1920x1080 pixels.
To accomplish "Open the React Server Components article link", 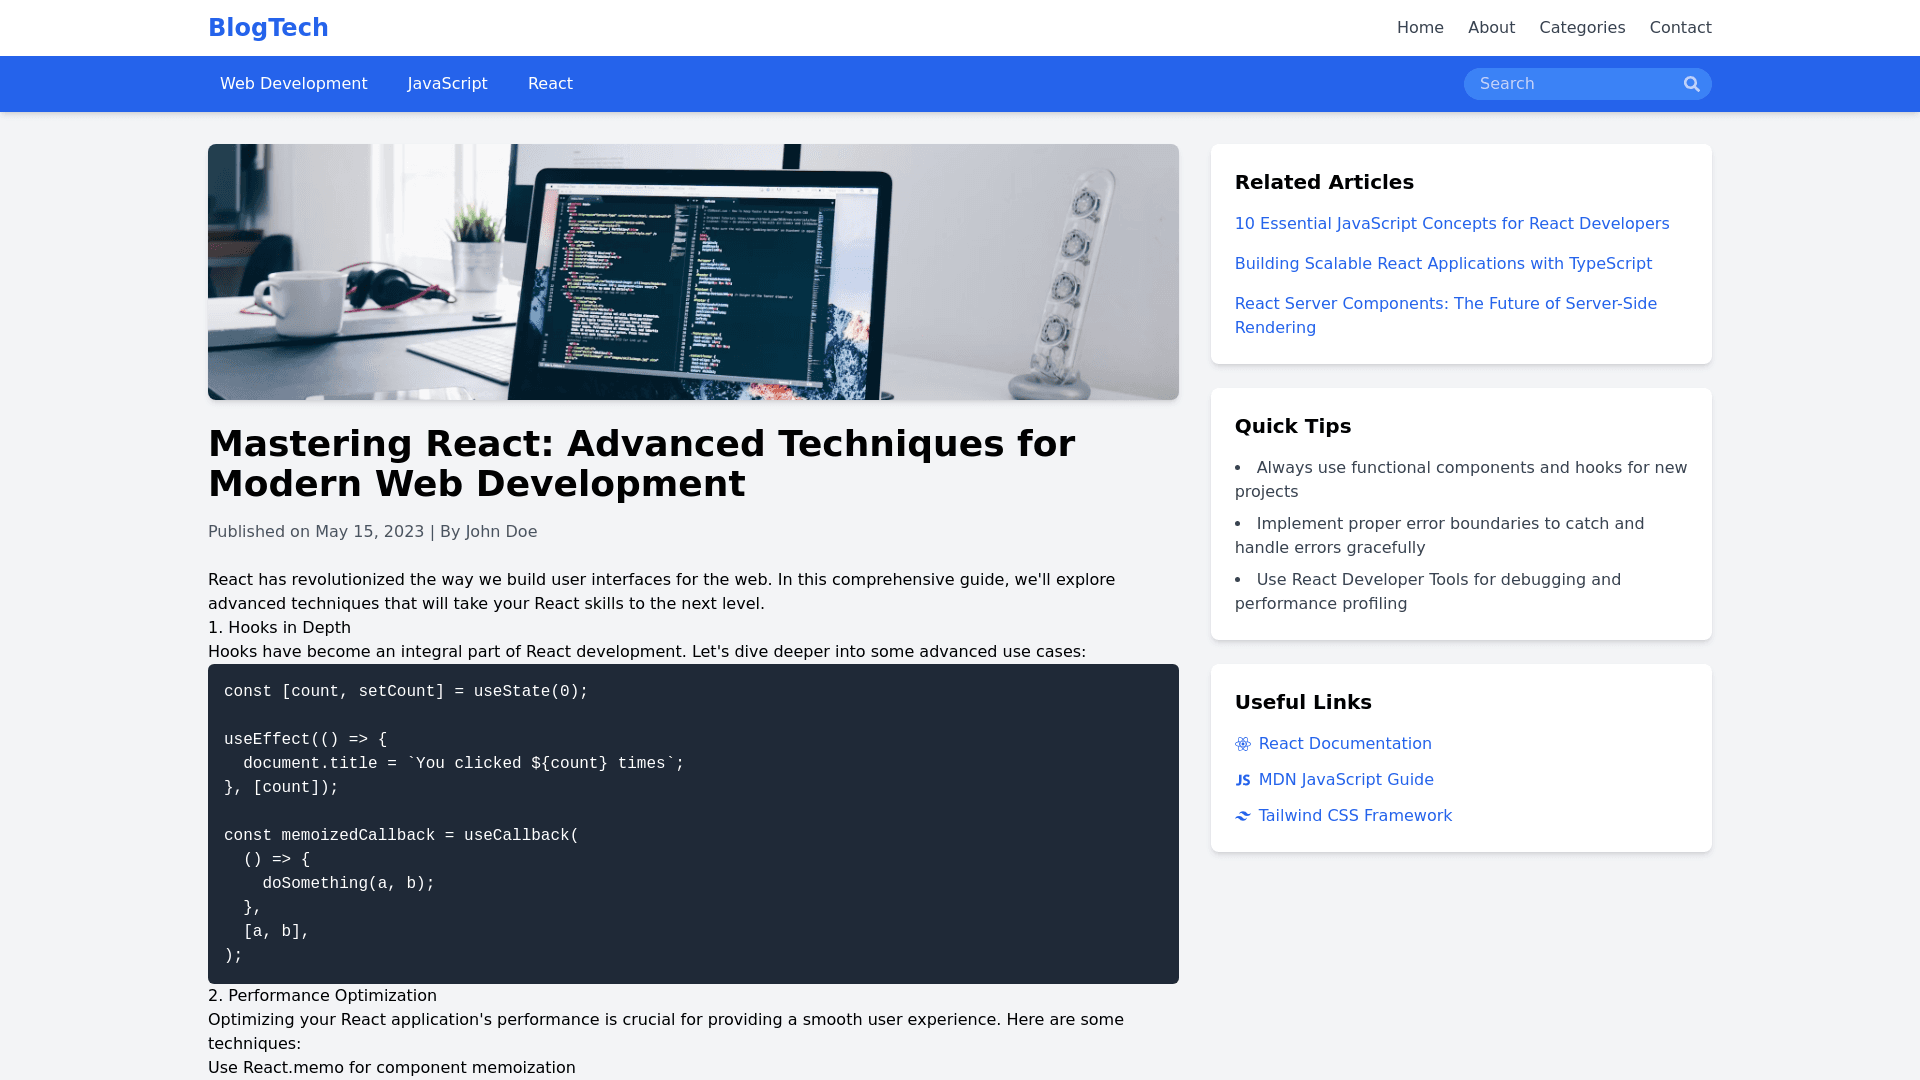I will click(x=1445, y=304).
